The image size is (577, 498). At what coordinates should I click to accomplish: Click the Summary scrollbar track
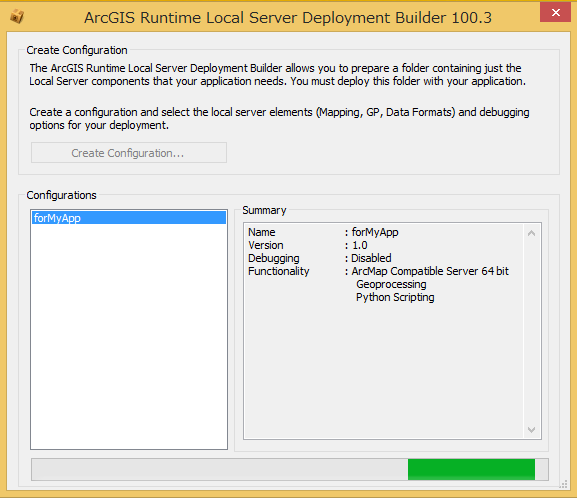coord(531,331)
